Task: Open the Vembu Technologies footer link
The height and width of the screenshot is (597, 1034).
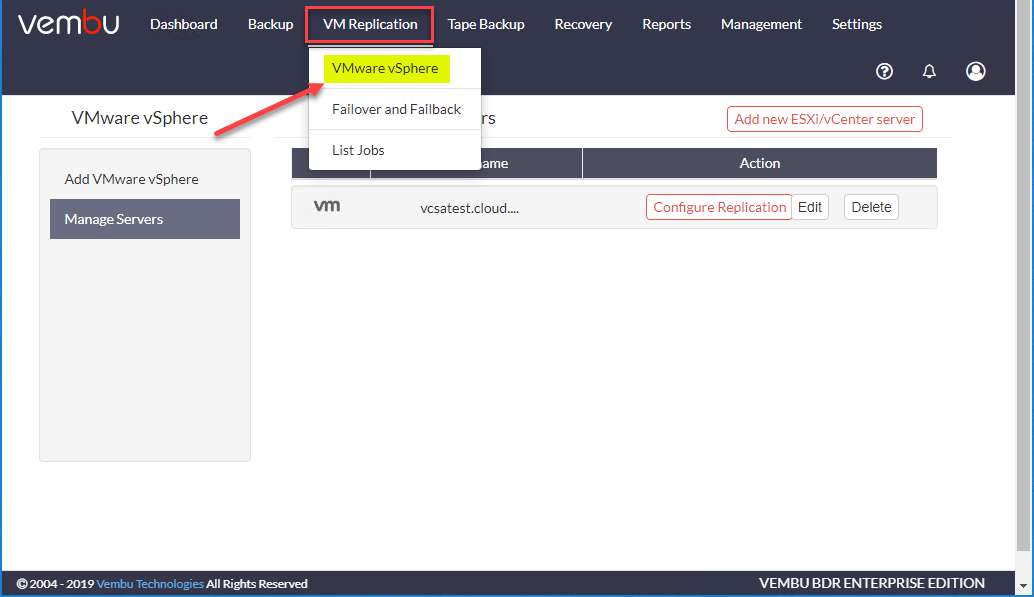Action: (x=150, y=584)
